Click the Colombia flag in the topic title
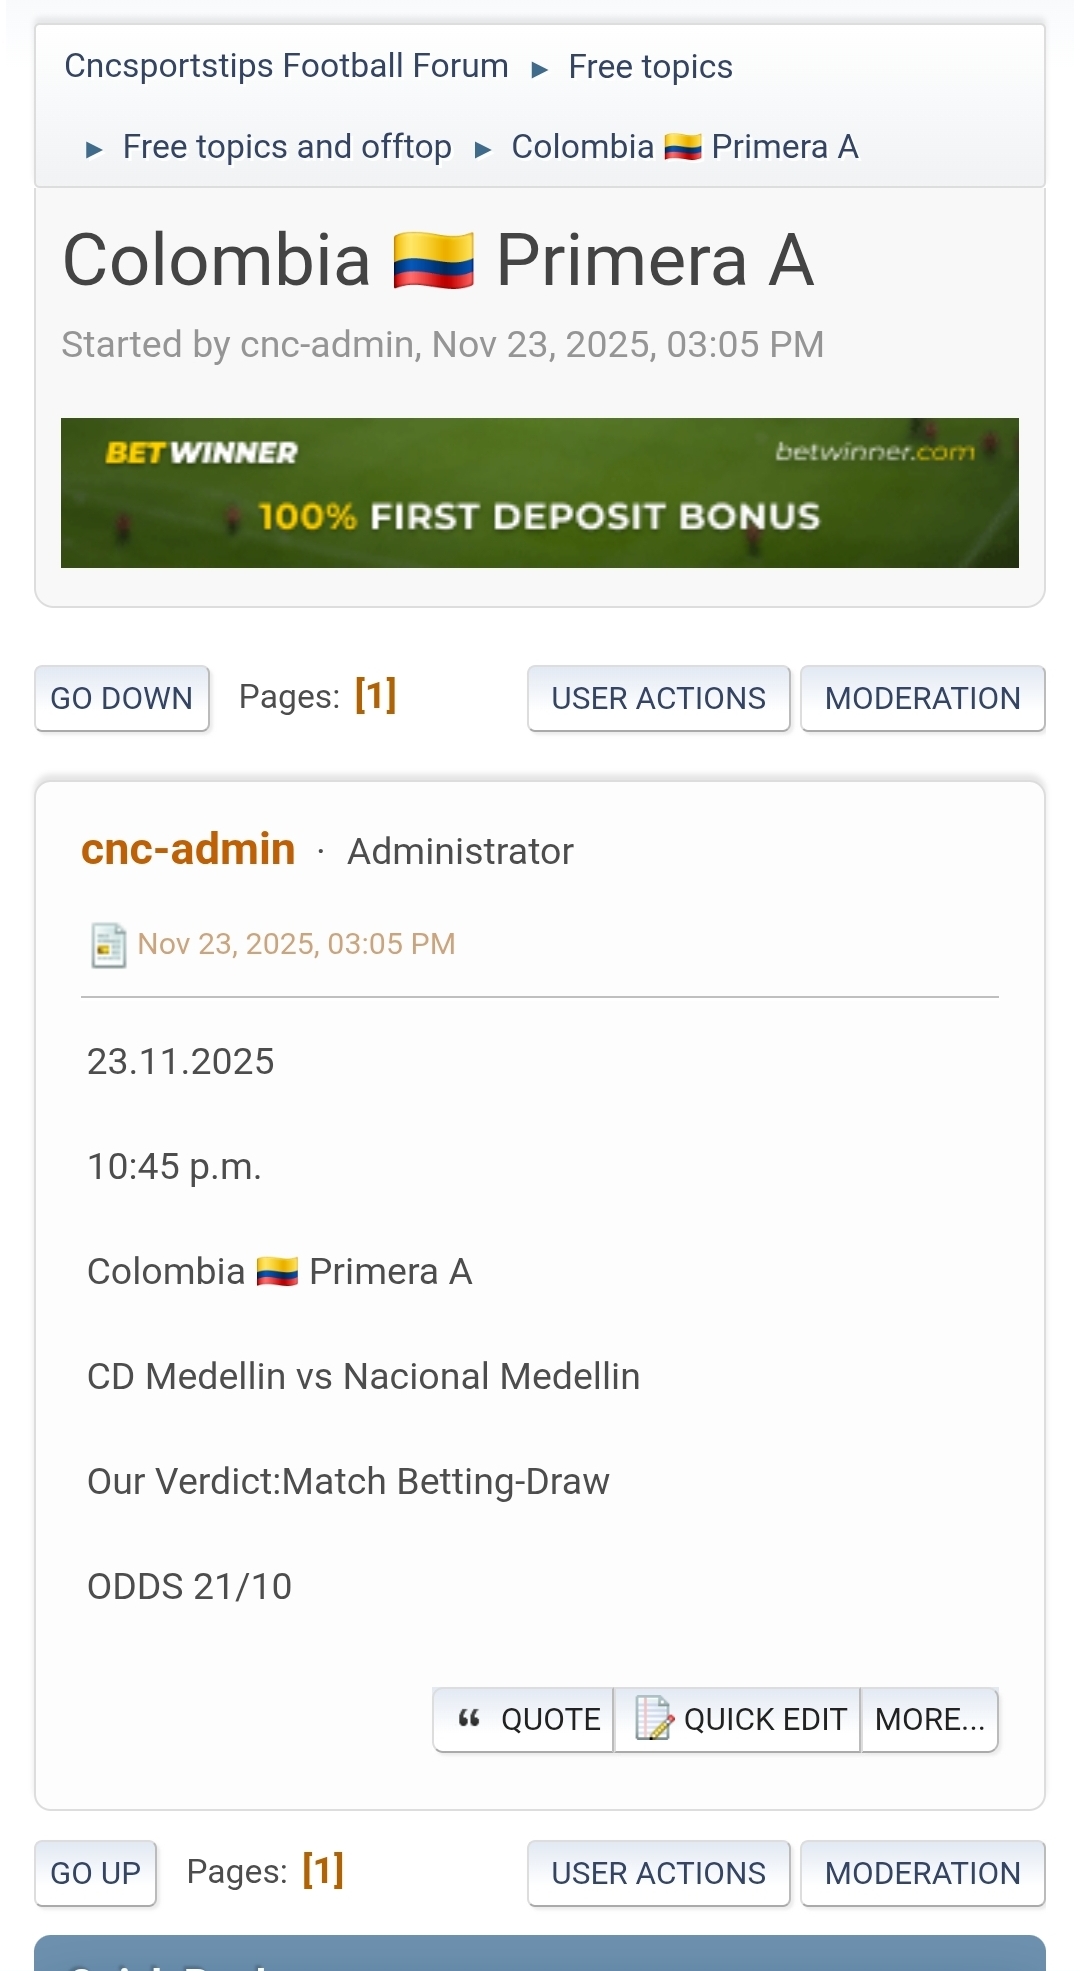Image resolution: width=1080 pixels, height=1971 pixels. (x=433, y=261)
